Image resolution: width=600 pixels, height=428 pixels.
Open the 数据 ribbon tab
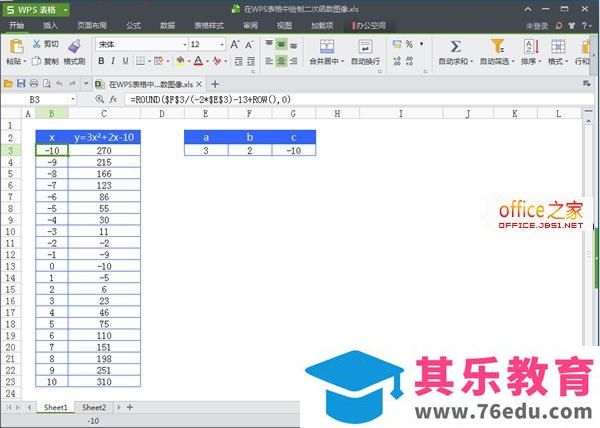pos(168,26)
